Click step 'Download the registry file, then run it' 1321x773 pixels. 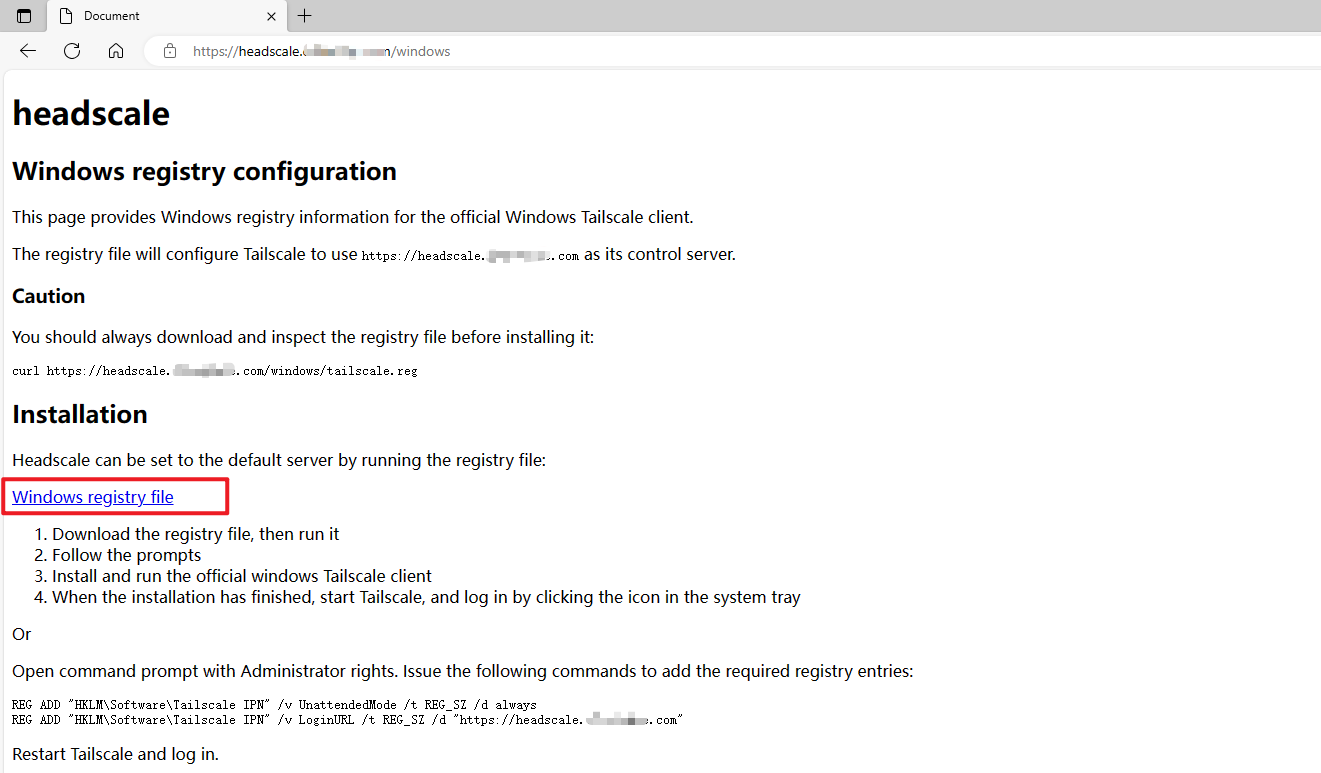(195, 534)
